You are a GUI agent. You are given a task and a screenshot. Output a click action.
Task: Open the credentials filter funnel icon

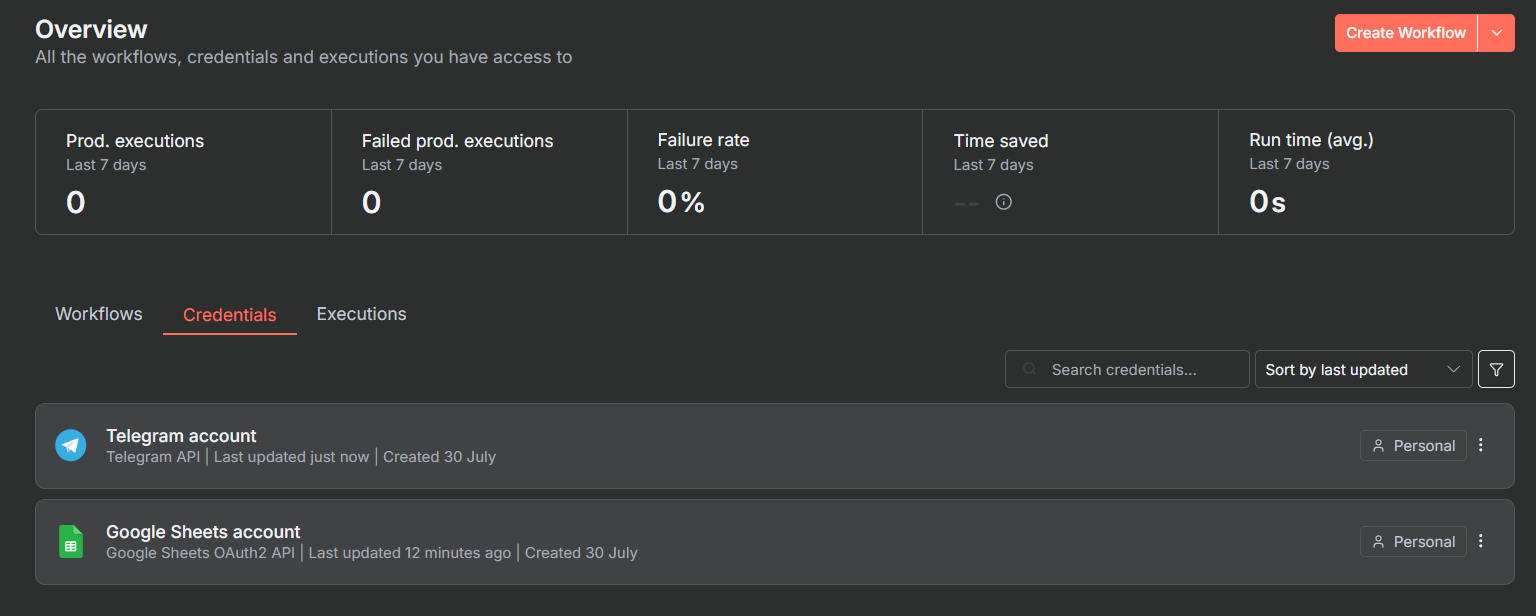tap(1496, 369)
